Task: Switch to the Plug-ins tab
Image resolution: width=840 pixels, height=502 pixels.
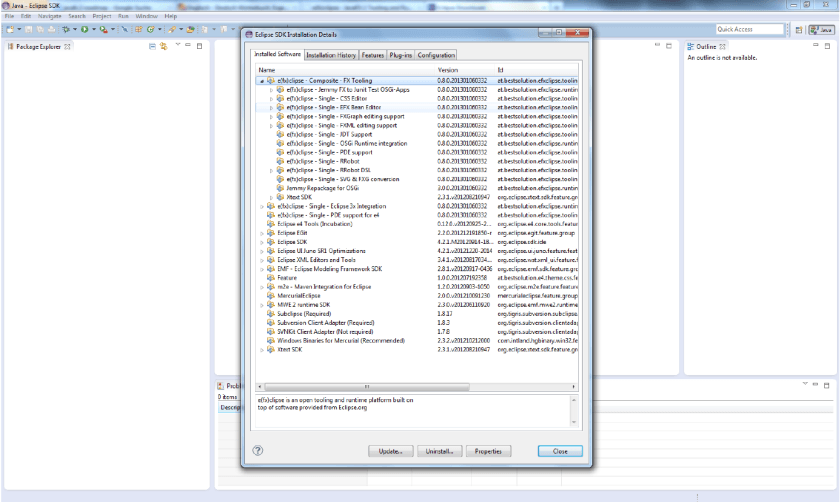Action: pyautogui.click(x=401, y=55)
